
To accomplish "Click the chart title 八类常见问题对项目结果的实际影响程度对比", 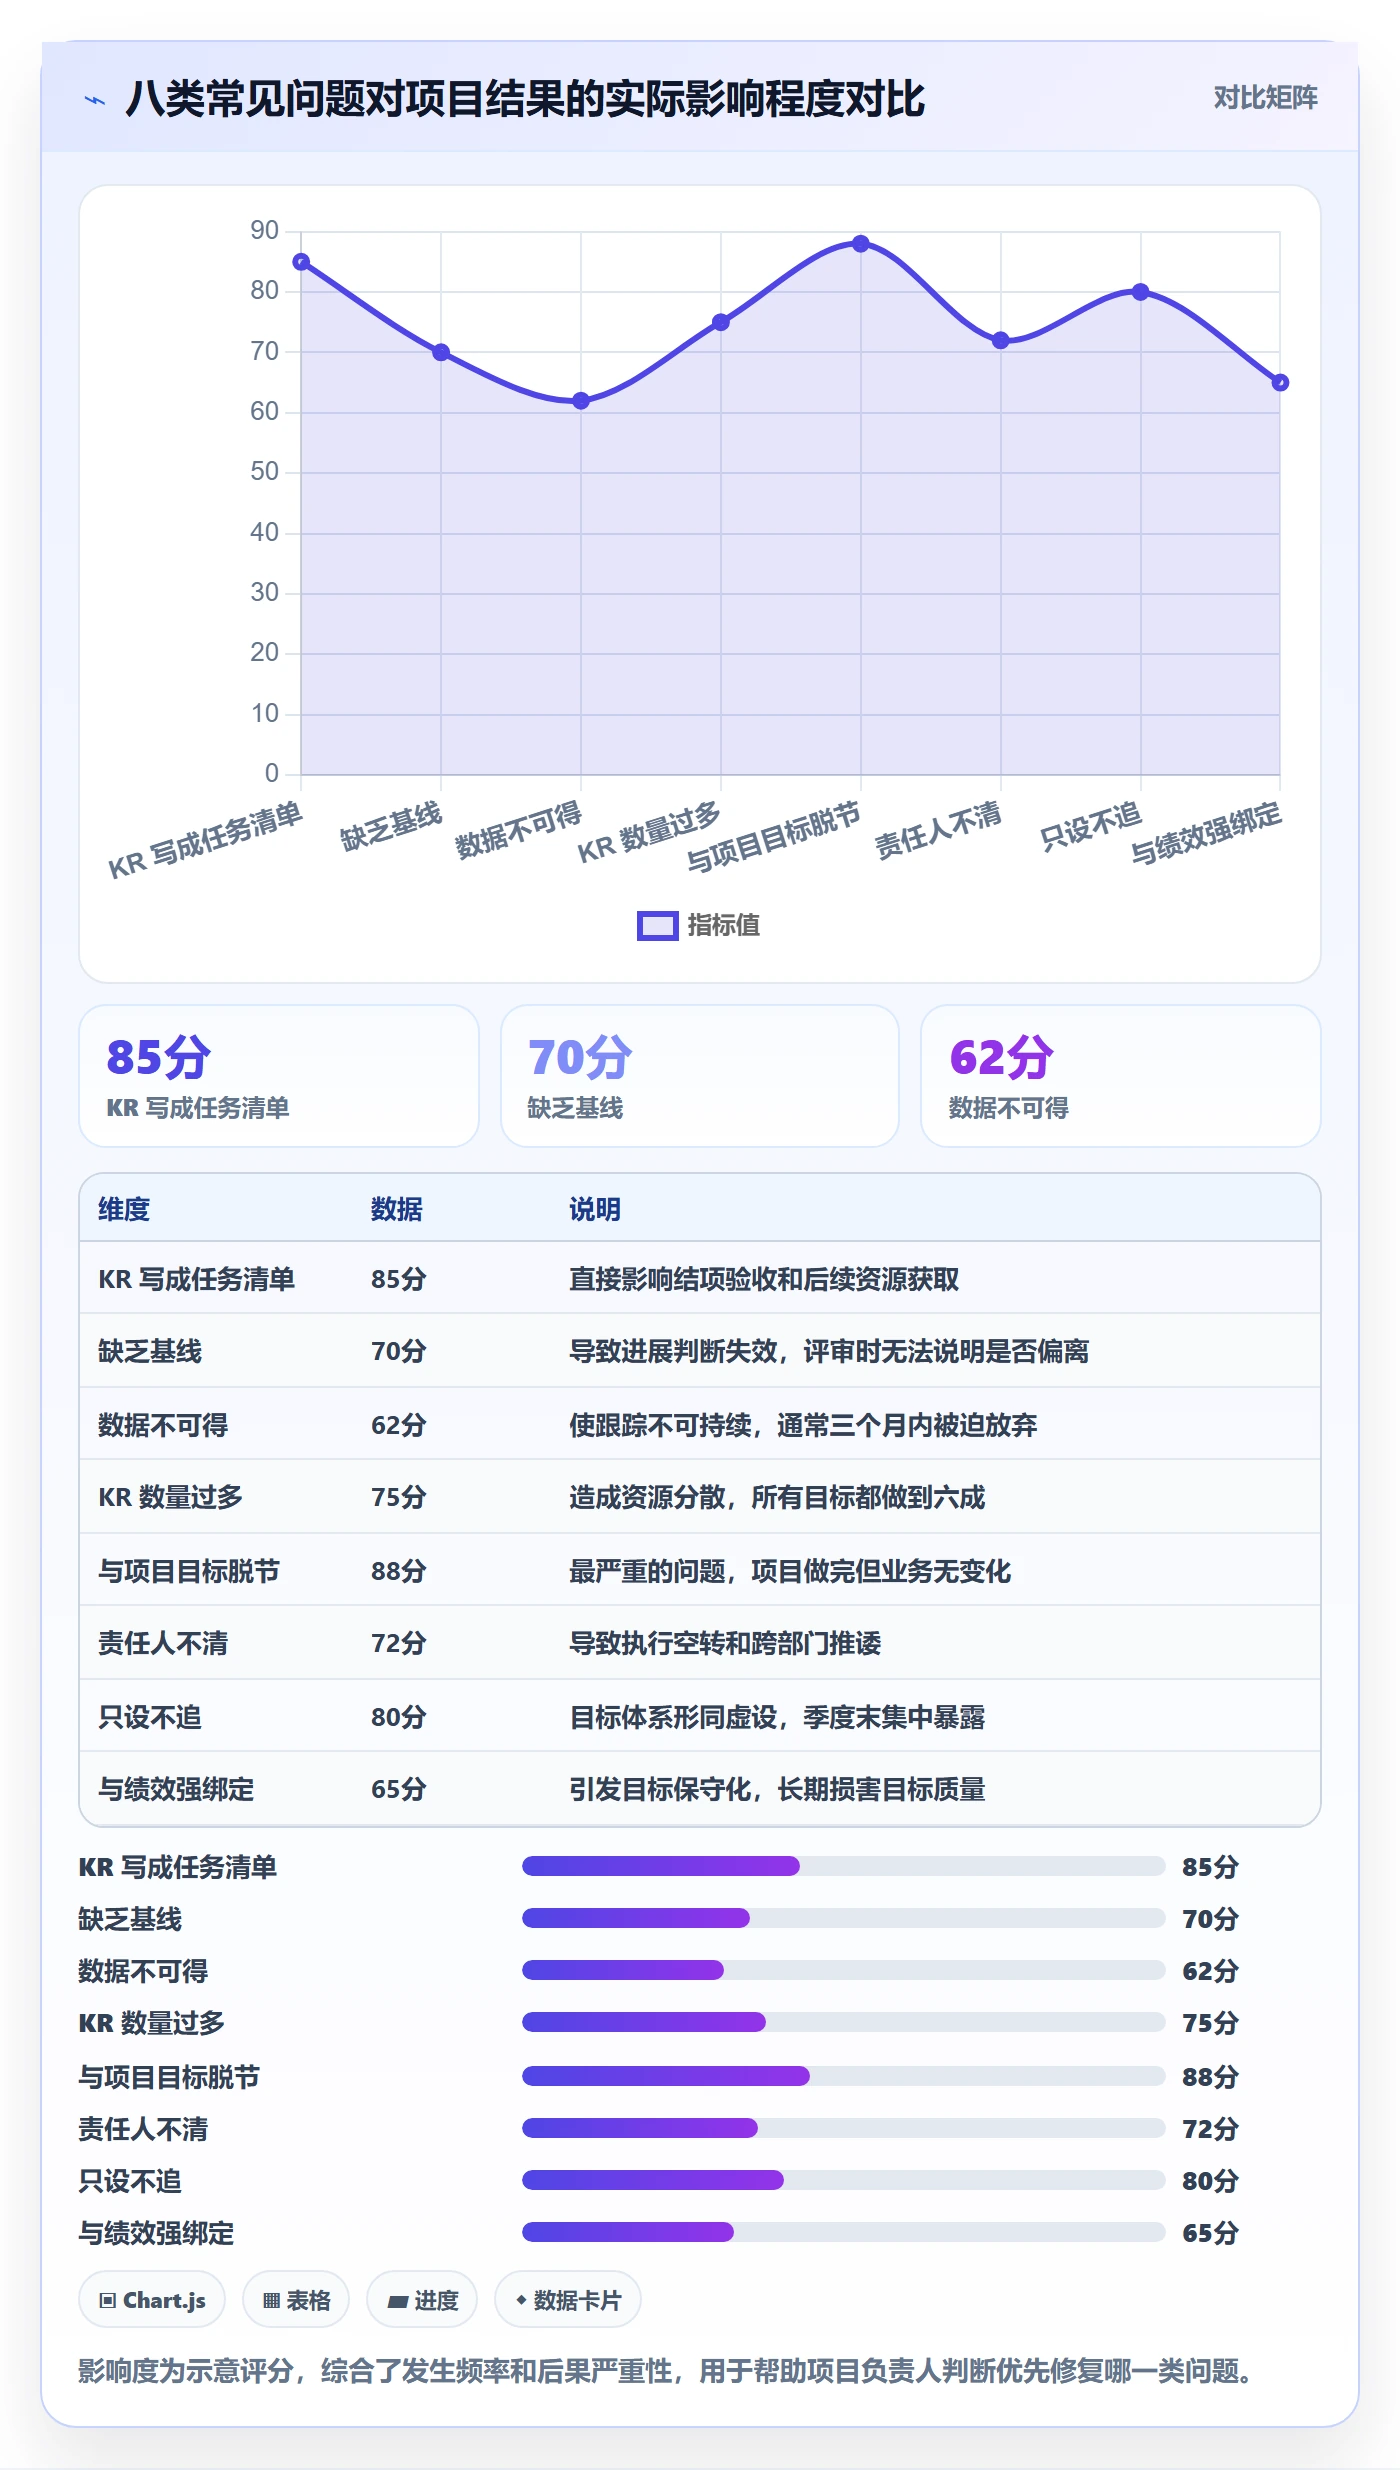I will pos(525,99).
